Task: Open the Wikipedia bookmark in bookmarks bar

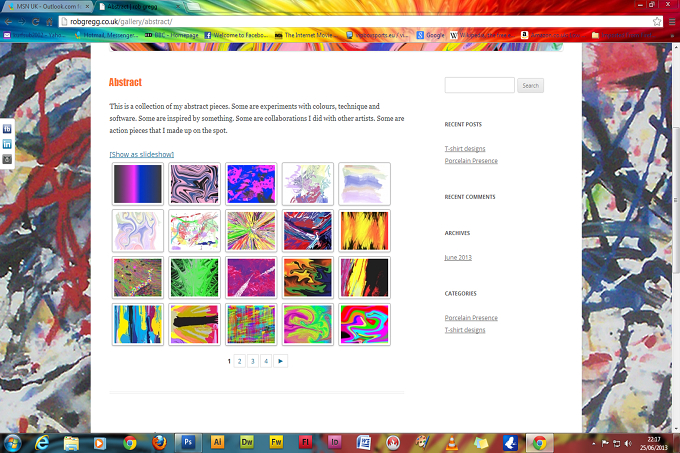Action: click(481, 35)
